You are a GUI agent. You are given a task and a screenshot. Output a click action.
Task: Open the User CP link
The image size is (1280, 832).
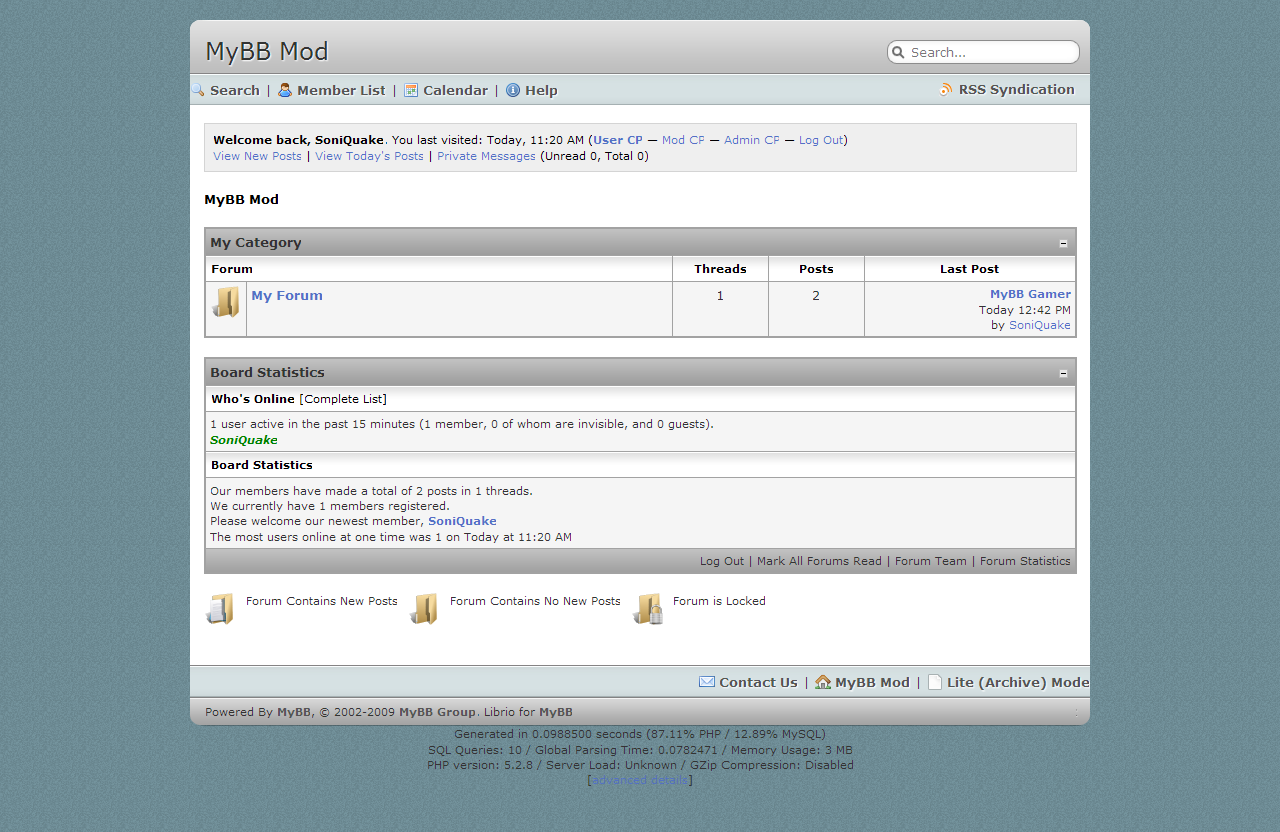click(x=618, y=140)
